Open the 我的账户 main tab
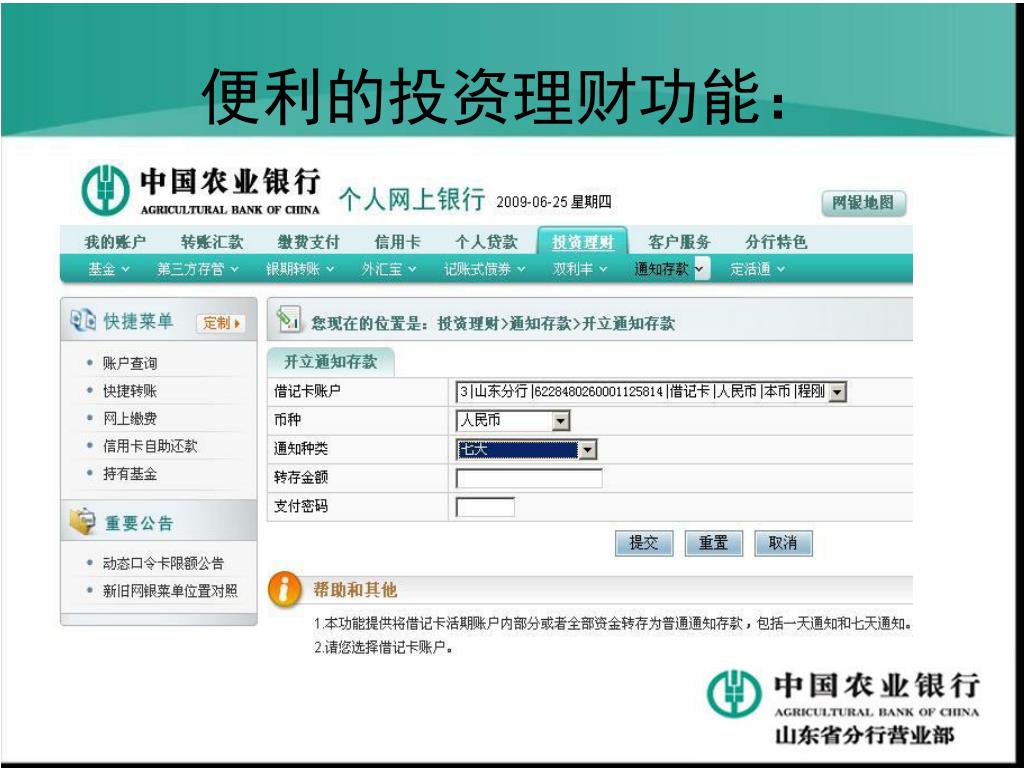 click(x=115, y=242)
